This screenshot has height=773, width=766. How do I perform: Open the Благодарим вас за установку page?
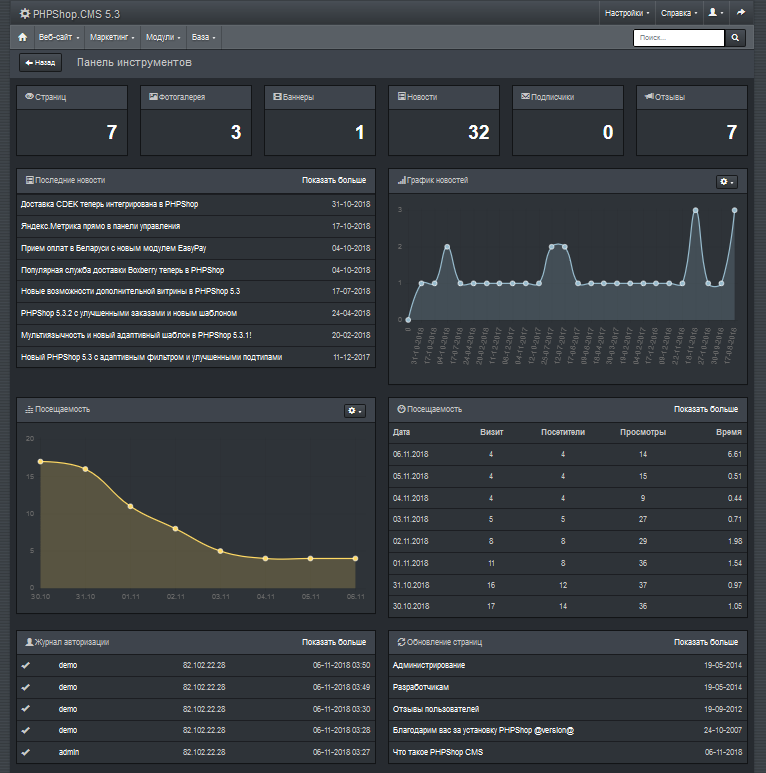pyautogui.click(x=484, y=731)
